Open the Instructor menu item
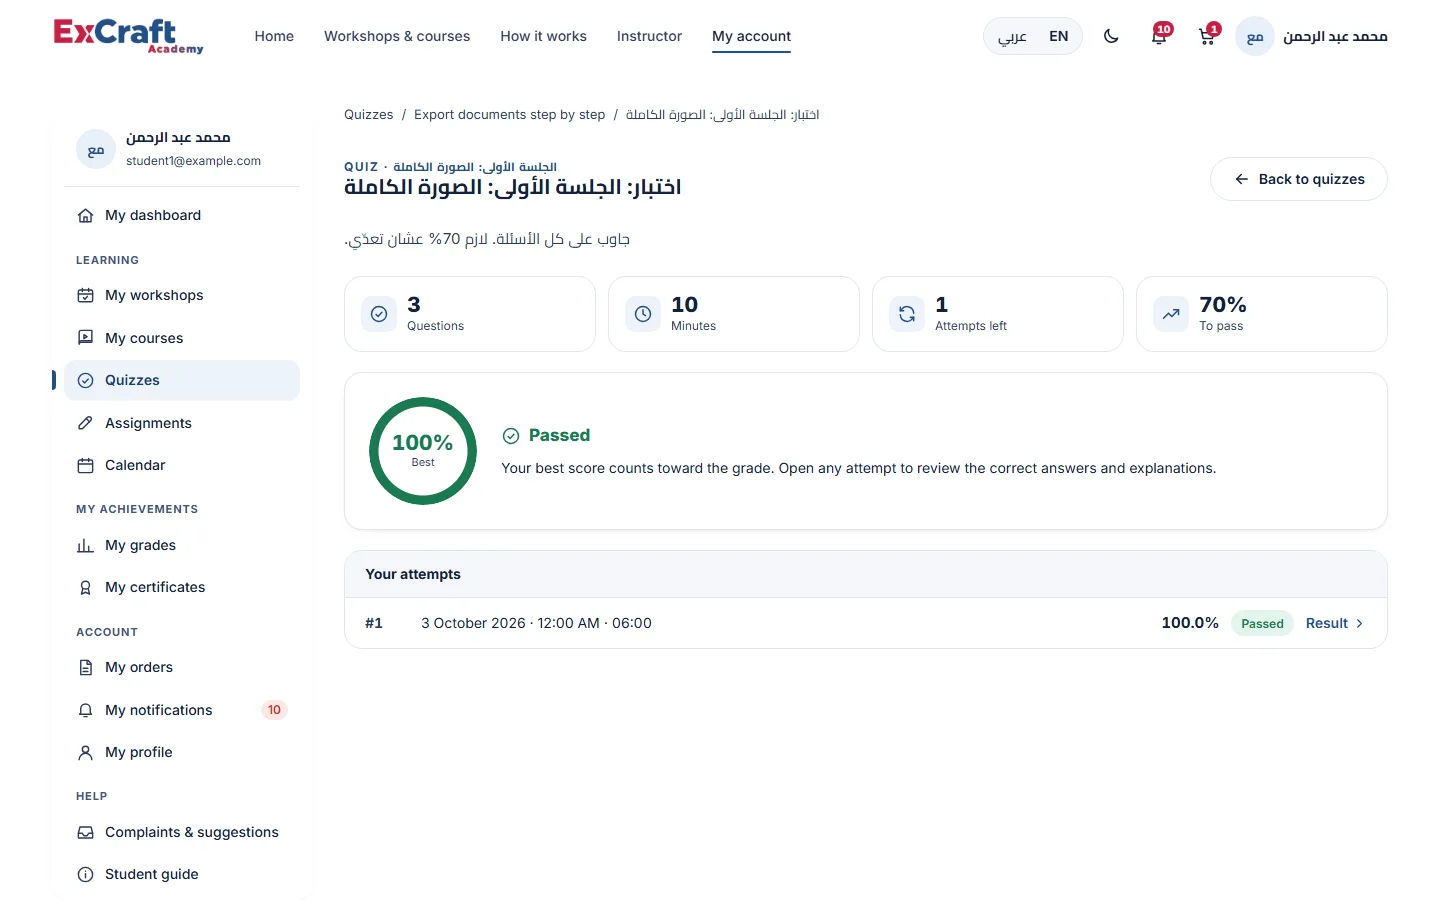The image size is (1440, 900). click(649, 36)
